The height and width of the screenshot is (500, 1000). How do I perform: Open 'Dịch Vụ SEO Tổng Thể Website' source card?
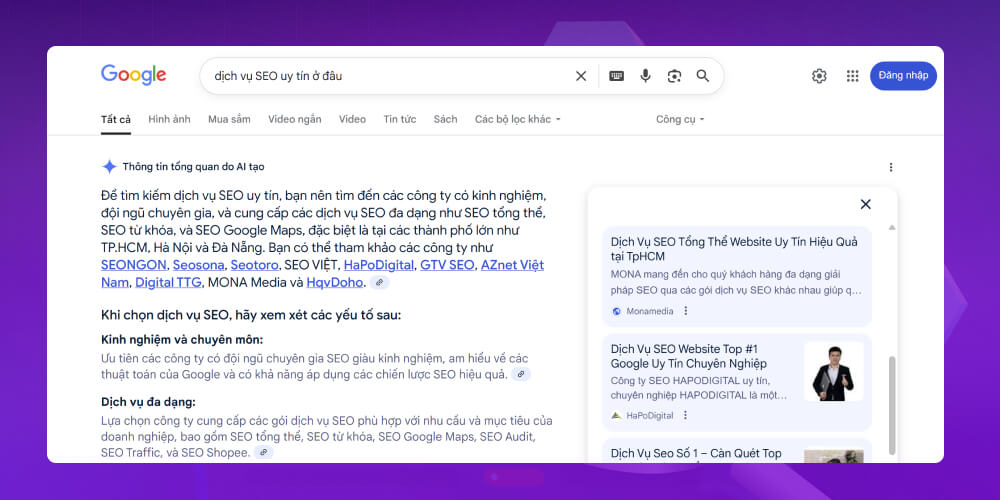737,276
